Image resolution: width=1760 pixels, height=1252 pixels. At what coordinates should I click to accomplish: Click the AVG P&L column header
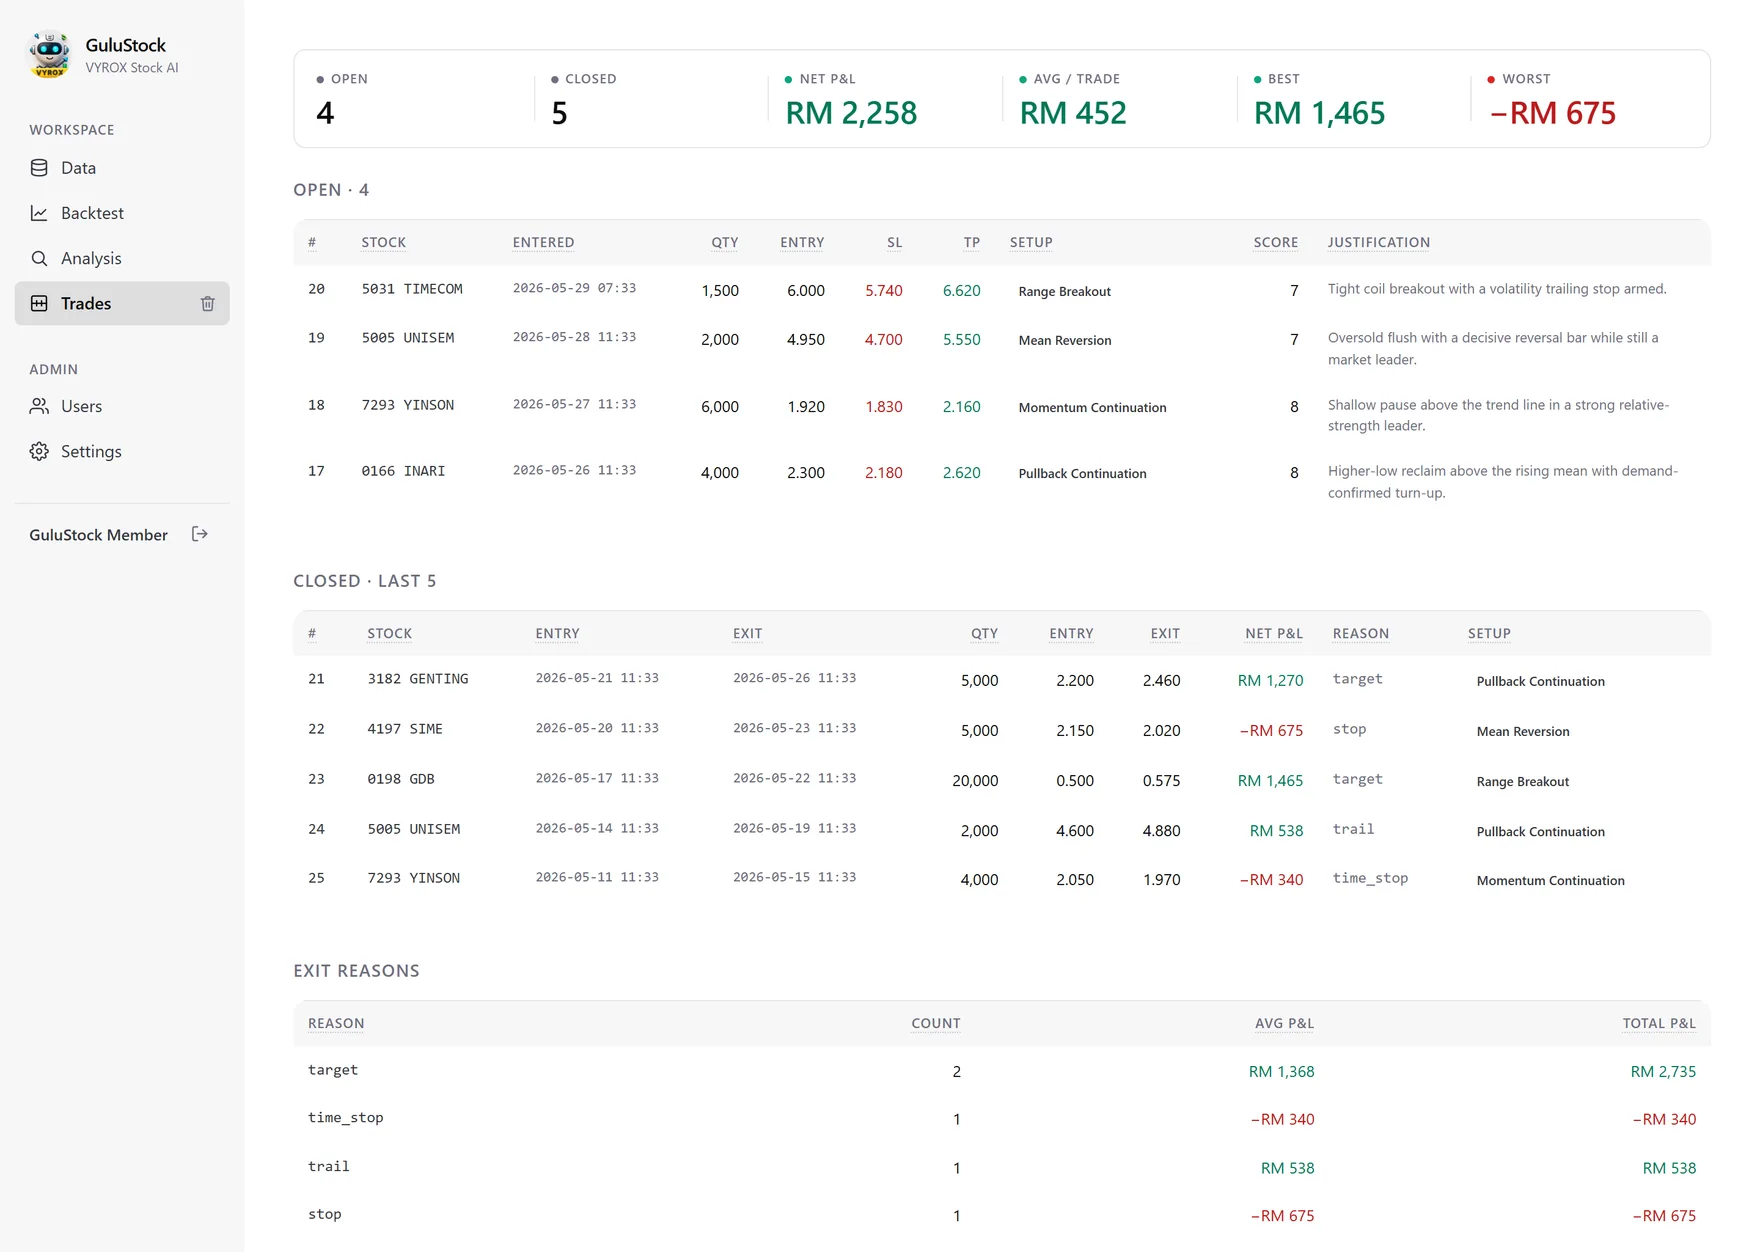coord(1285,1023)
